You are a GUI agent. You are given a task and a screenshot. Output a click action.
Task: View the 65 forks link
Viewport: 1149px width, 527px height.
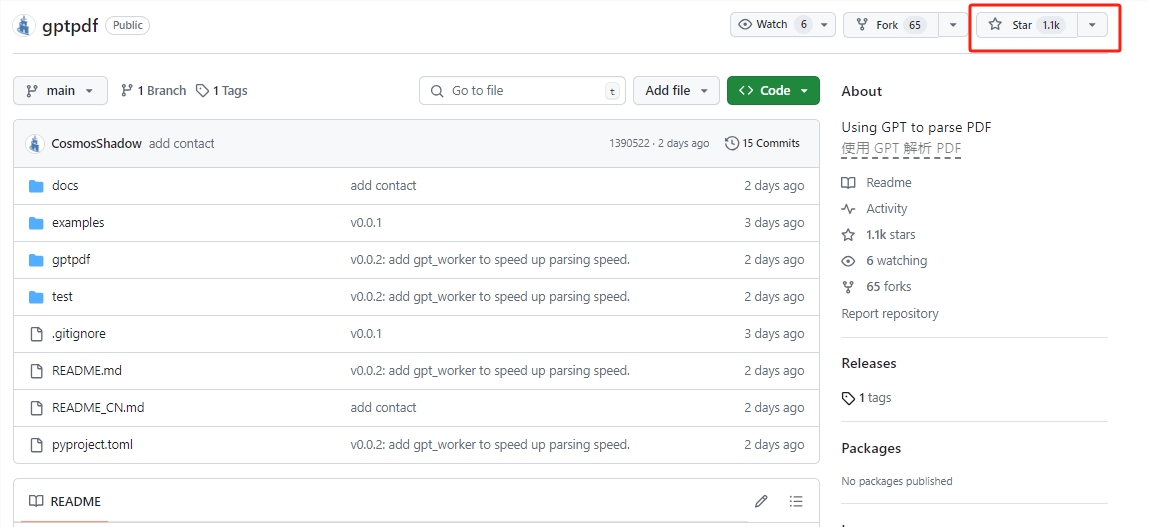pyautogui.click(x=876, y=287)
